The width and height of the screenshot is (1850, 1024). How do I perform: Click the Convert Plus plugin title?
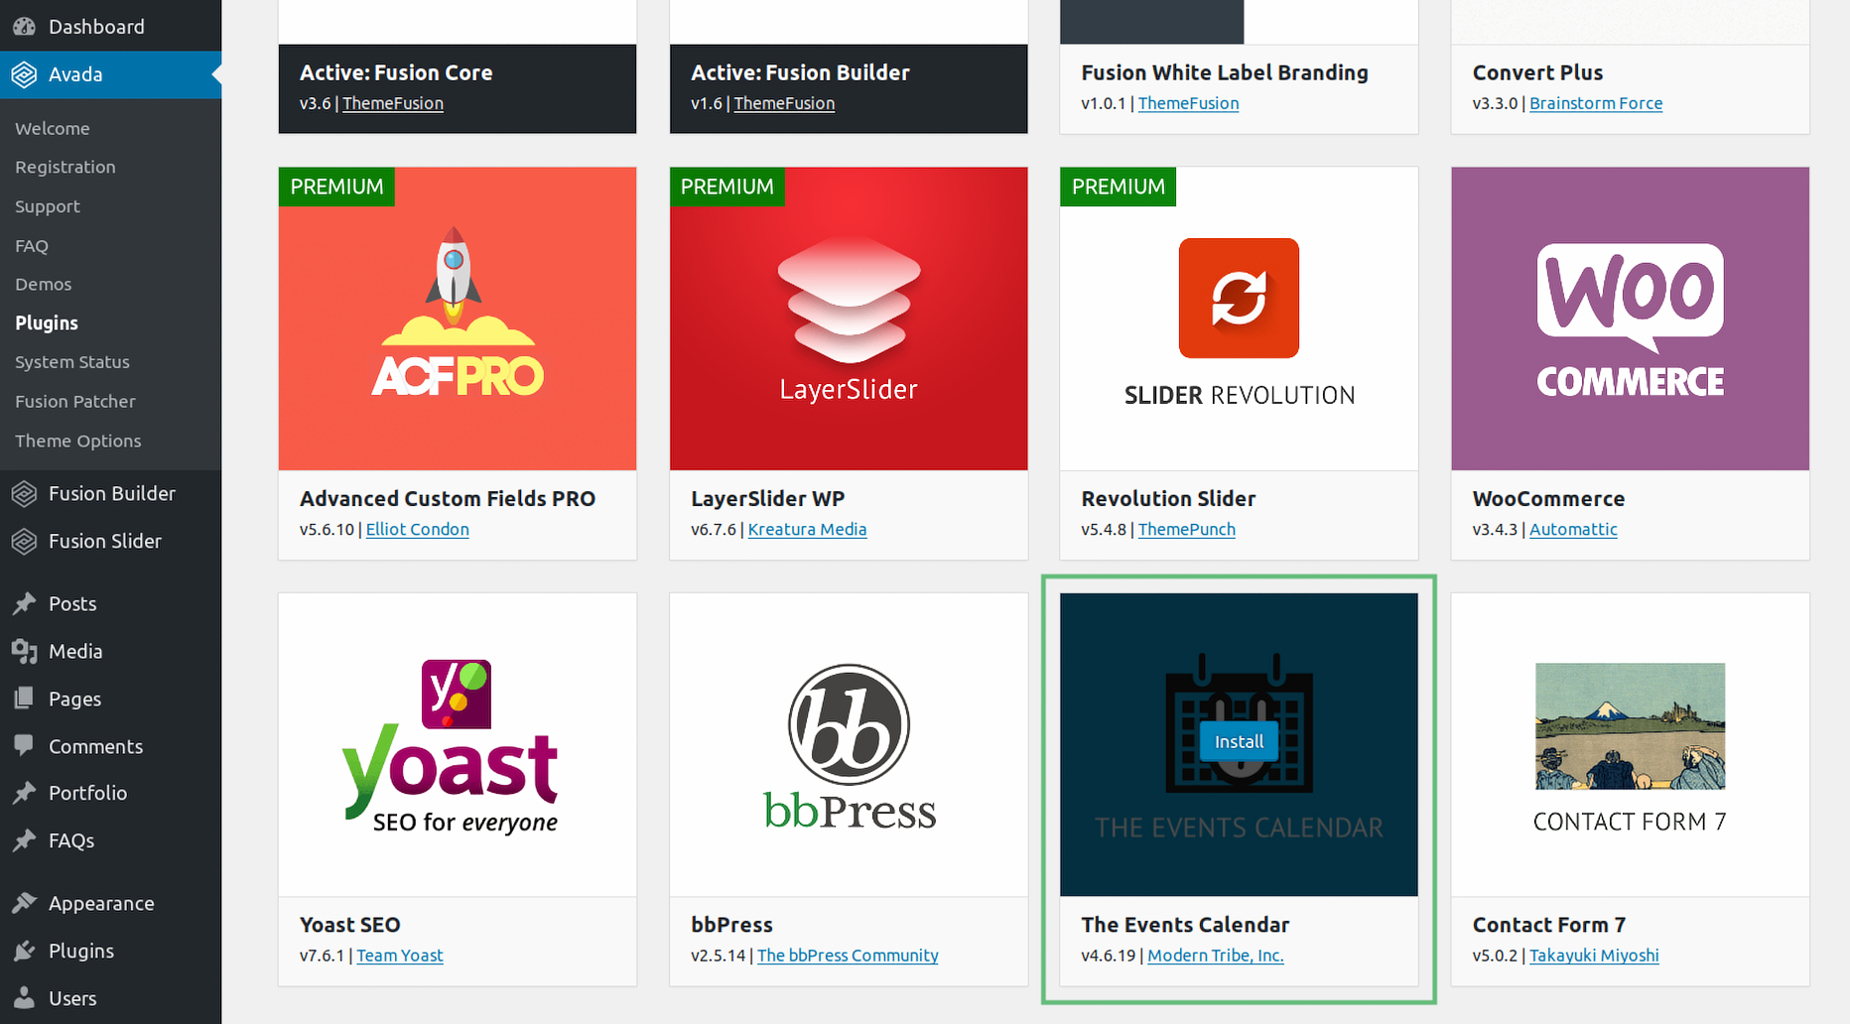[1537, 72]
